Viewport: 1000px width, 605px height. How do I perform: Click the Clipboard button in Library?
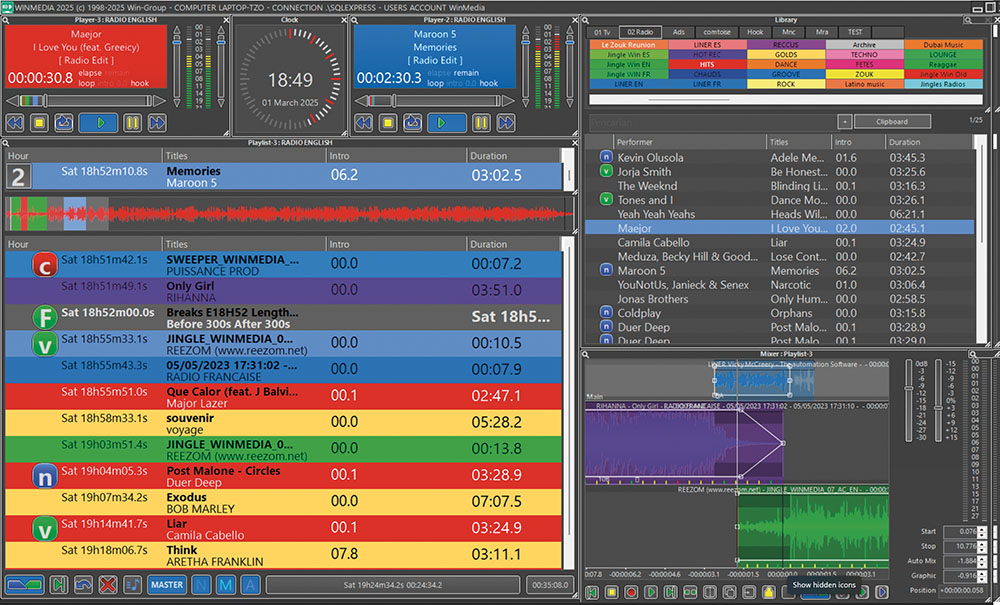(x=892, y=121)
